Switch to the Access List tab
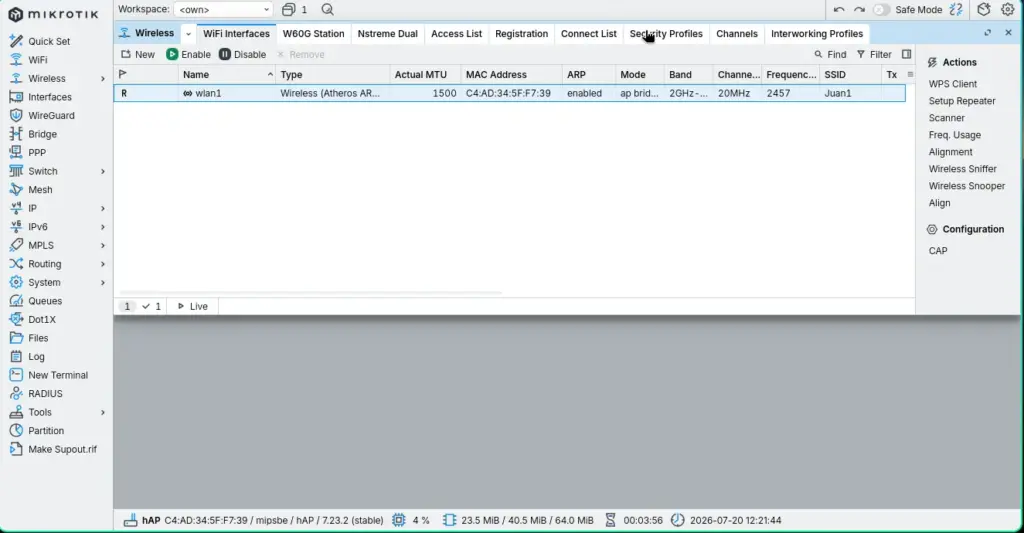Image resolution: width=1024 pixels, height=533 pixels. [x=456, y=34]
